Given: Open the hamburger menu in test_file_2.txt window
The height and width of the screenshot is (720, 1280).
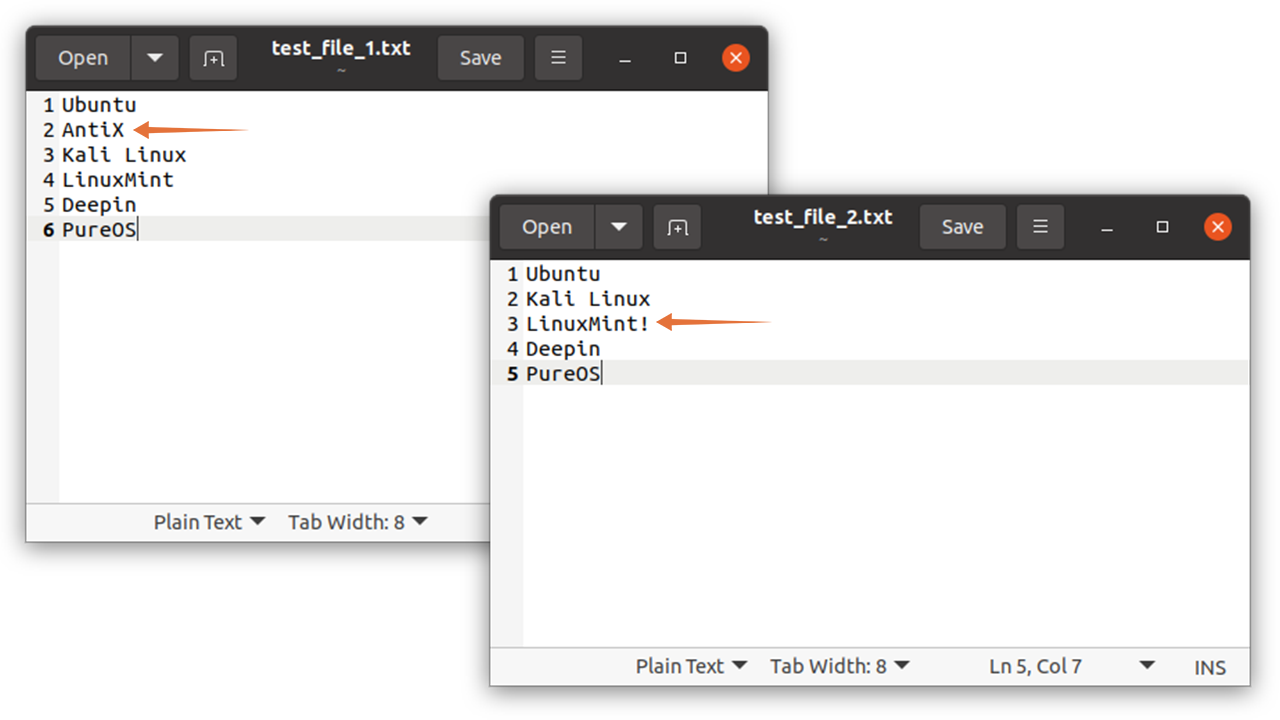Looking at the screenshot, I should click(x=1040, y=226).
